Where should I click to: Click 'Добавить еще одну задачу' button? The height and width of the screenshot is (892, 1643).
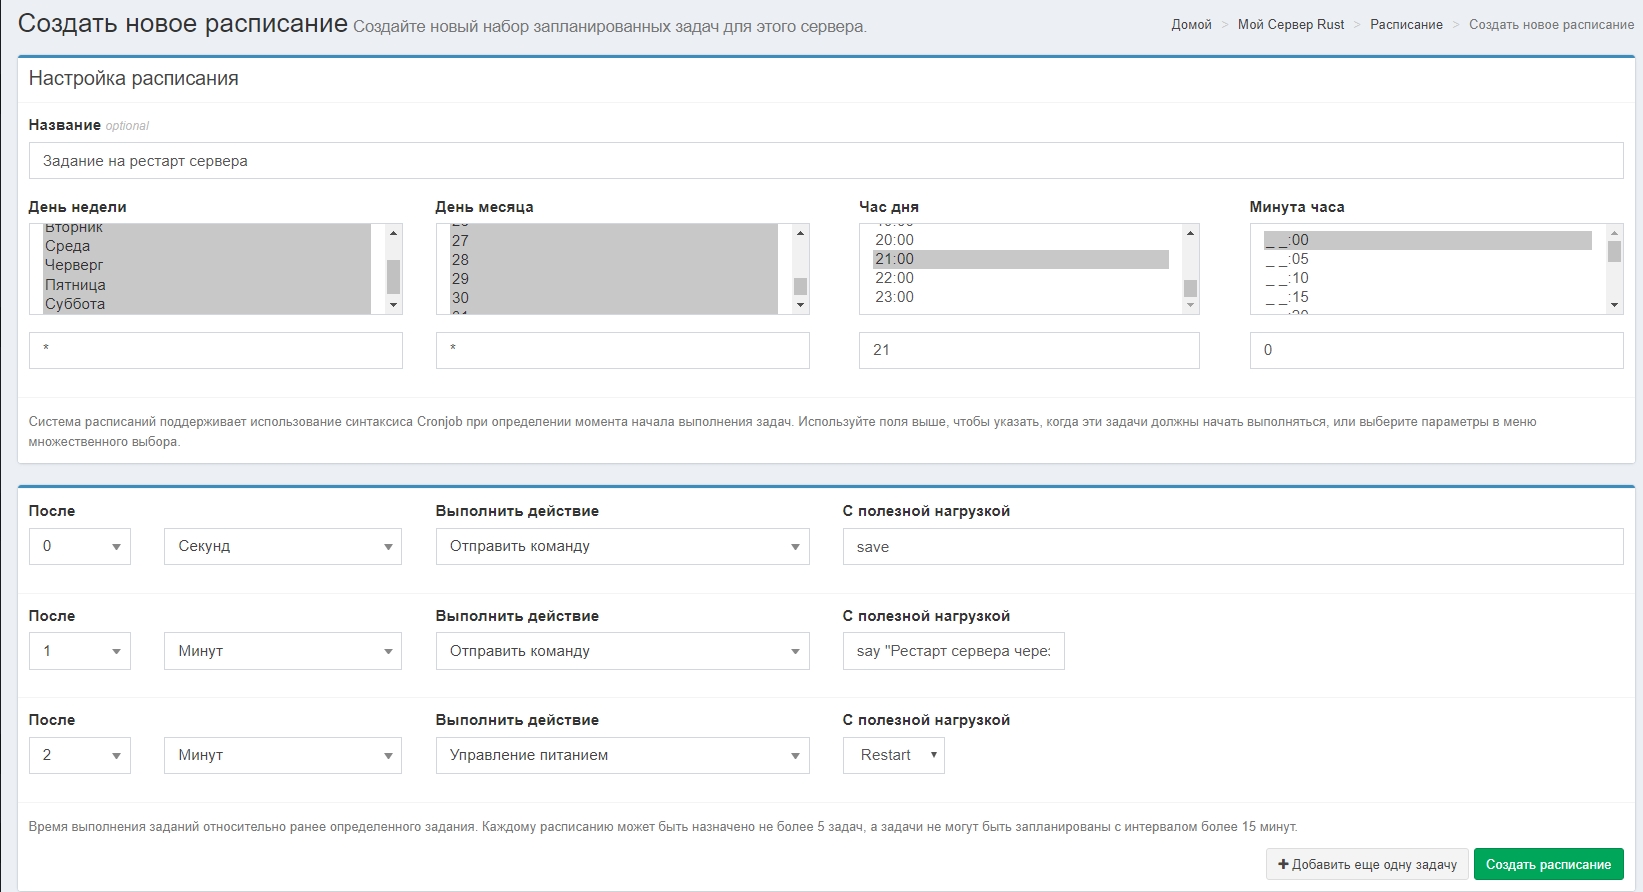pos(1367,865)
